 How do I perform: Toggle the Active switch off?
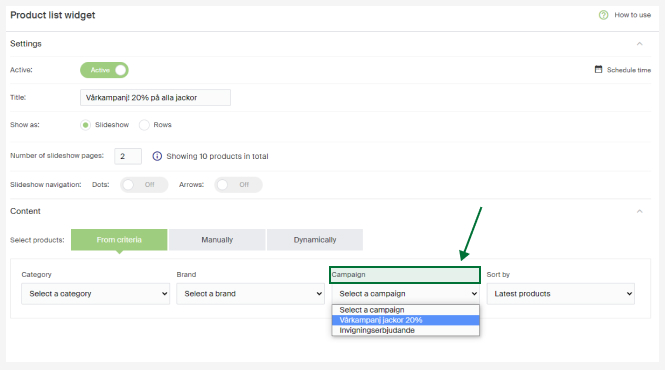point(104,70)
